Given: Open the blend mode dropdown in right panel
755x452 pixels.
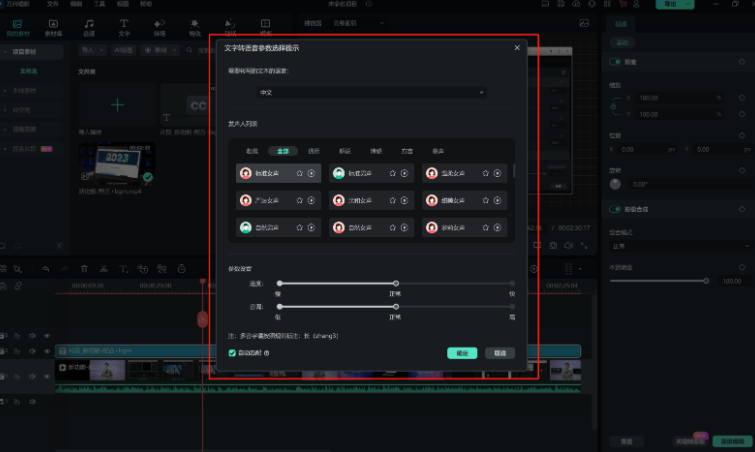Looking at the screenshot, I should [x=679, y=245].
